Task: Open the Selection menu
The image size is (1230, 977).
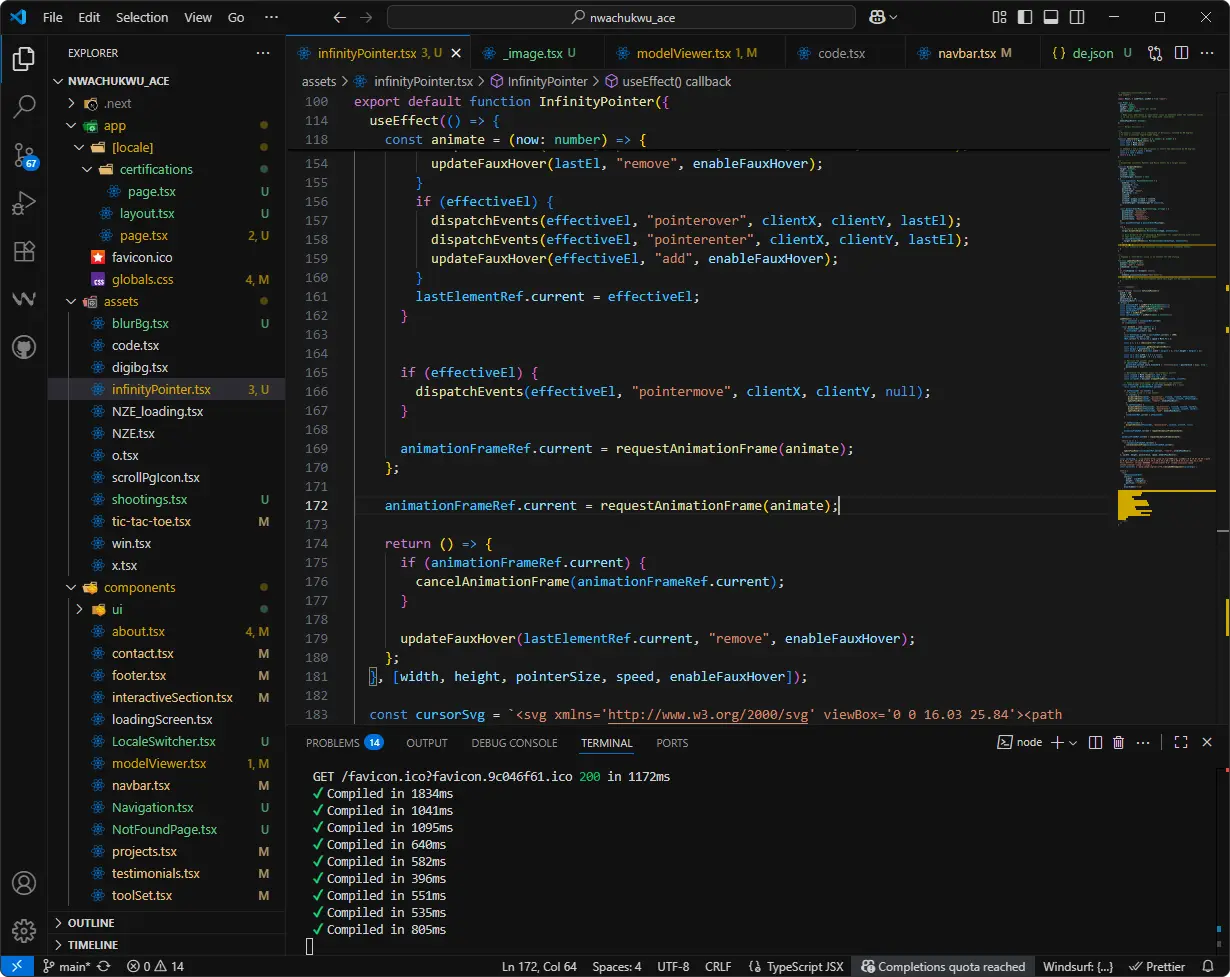Action: 142,17
